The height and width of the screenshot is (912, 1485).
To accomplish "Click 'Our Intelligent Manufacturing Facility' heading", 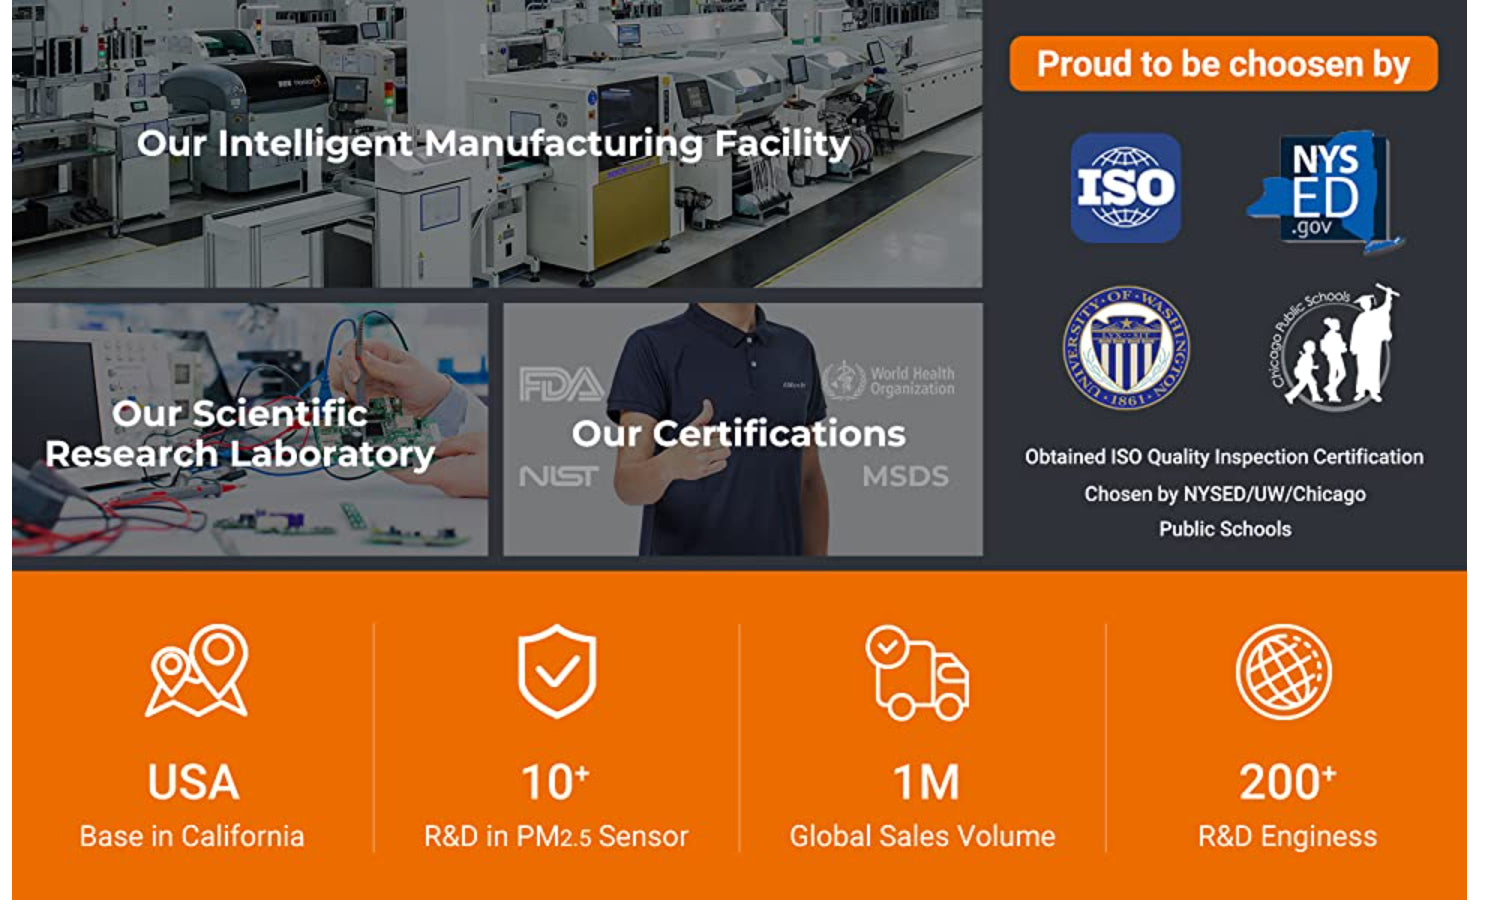I will click(x=493, y=144).
